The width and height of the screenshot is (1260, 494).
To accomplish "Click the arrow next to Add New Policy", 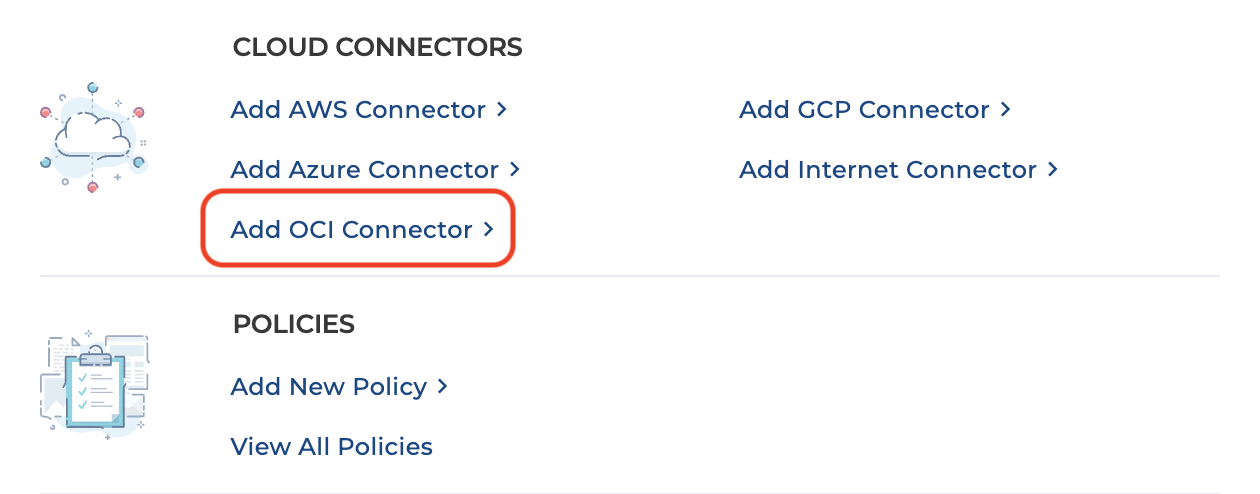I will point(443,386).
